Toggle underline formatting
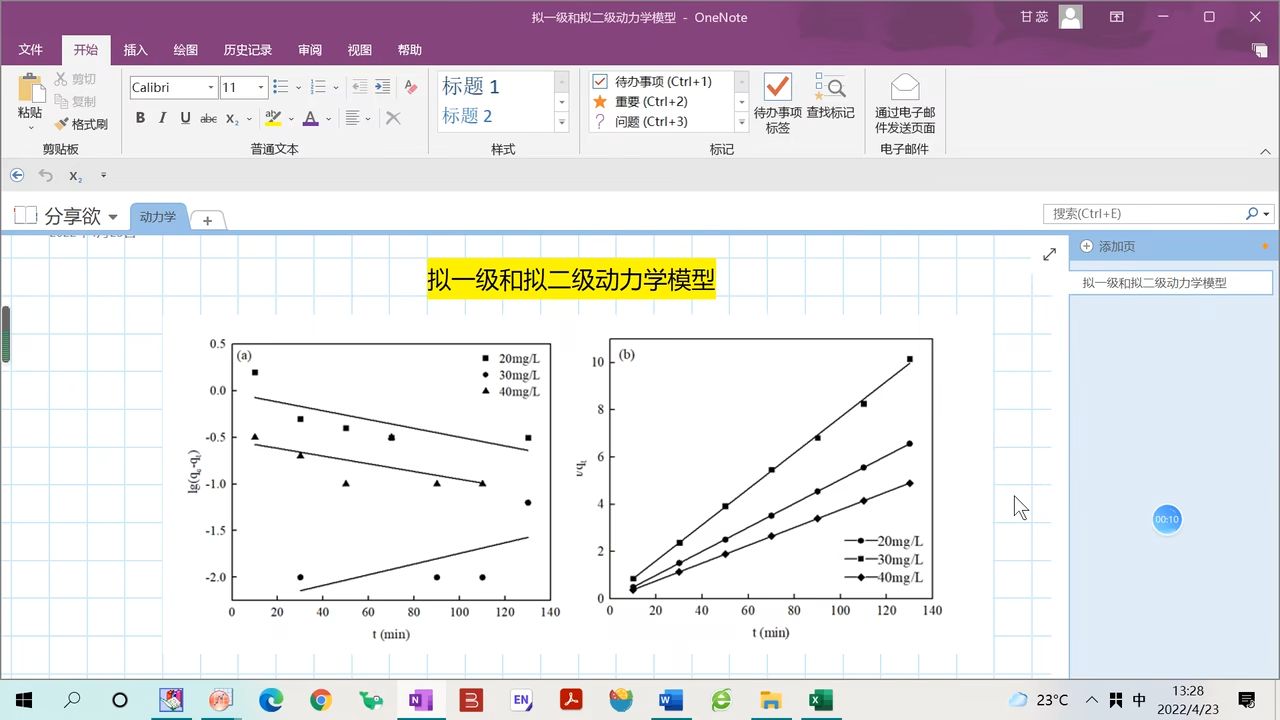1280x720 pixels. point(185,118)
